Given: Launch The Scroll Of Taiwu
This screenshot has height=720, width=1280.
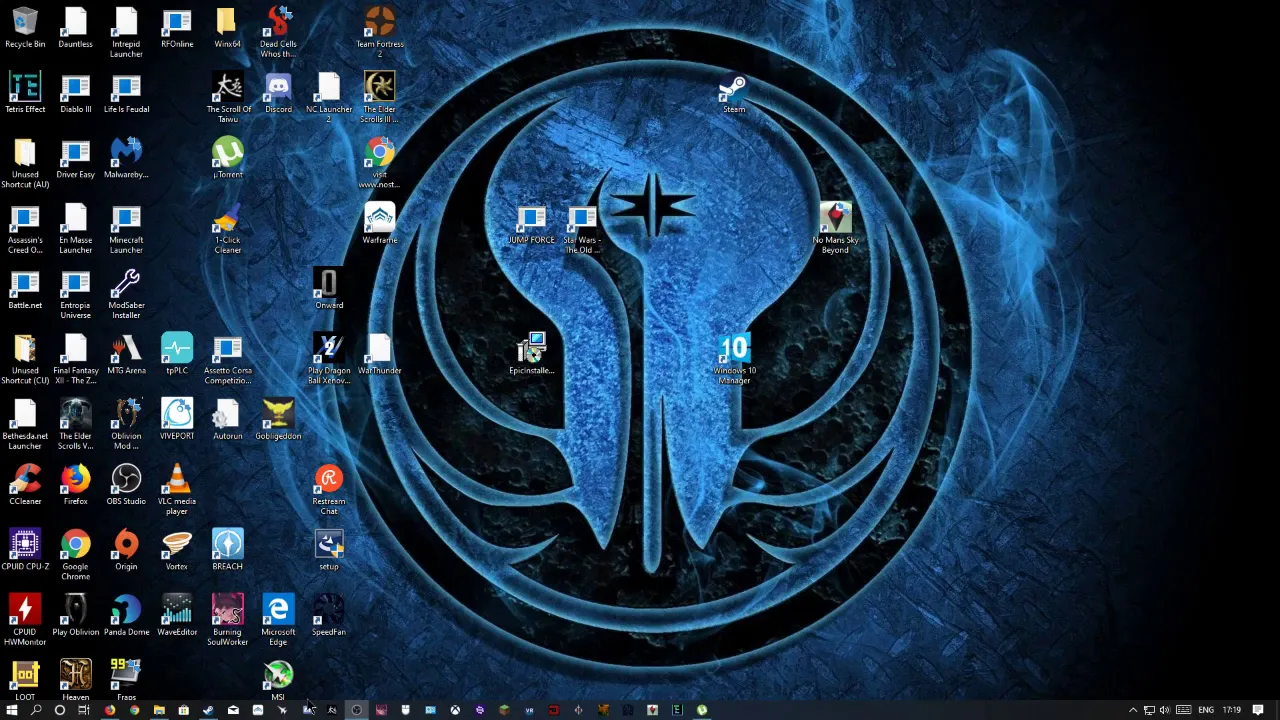Looking at the screenshot, I should 229,97.
